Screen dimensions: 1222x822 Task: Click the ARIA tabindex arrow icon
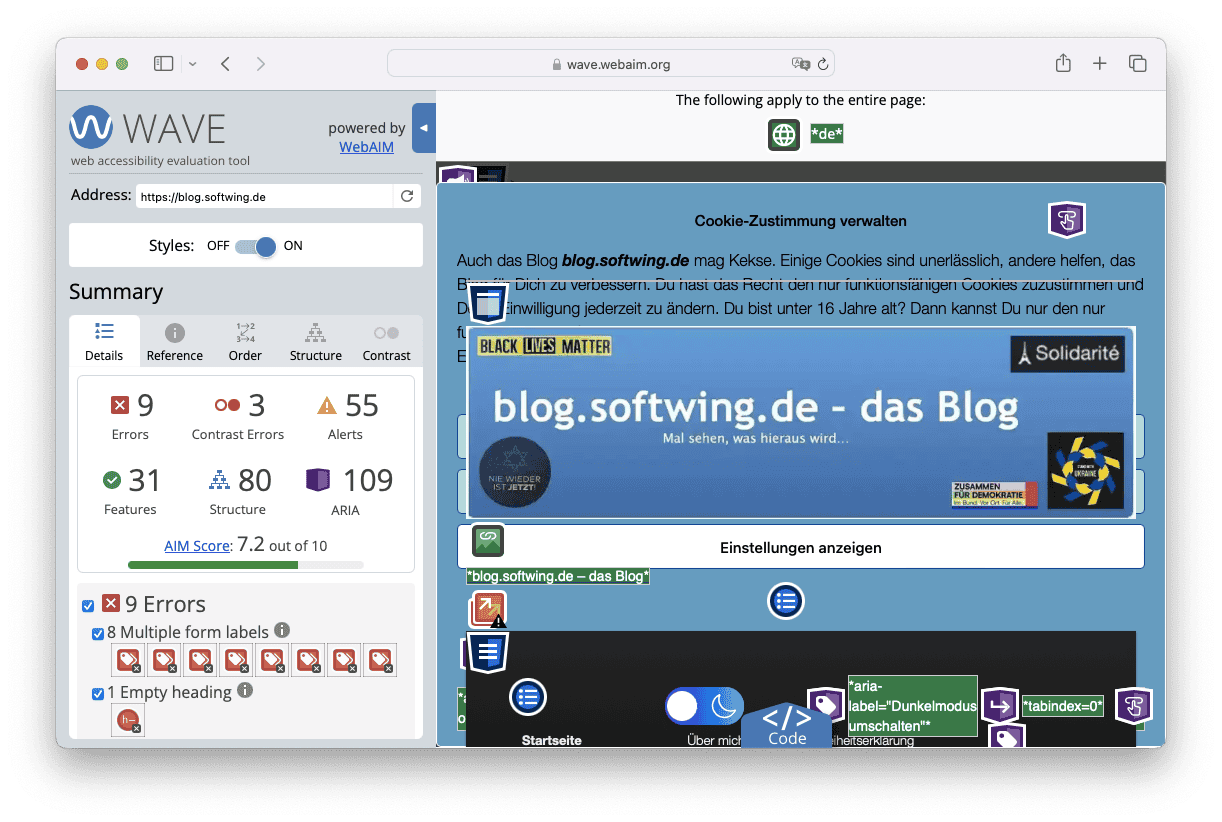pyautogui.click(x=1000, y=706)
